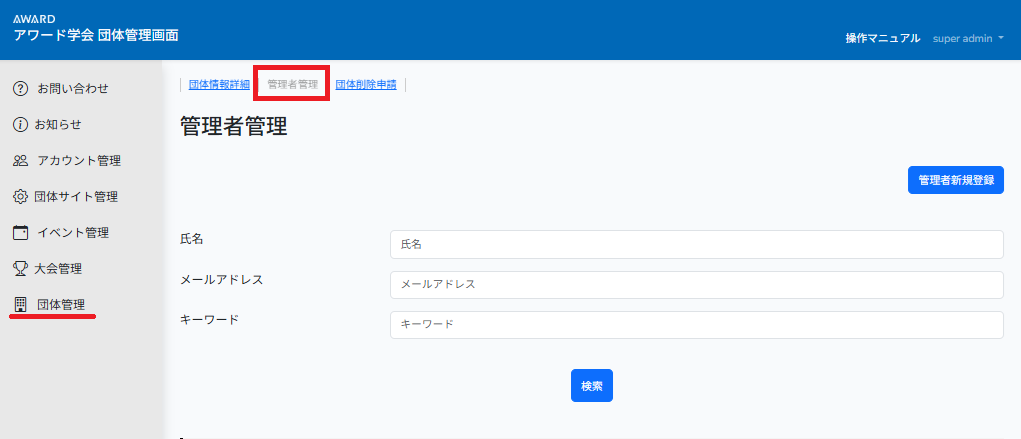1021x439 pixels.
Task: Open 団体サイト管理 with the gear icon
Action: point(20,197)
